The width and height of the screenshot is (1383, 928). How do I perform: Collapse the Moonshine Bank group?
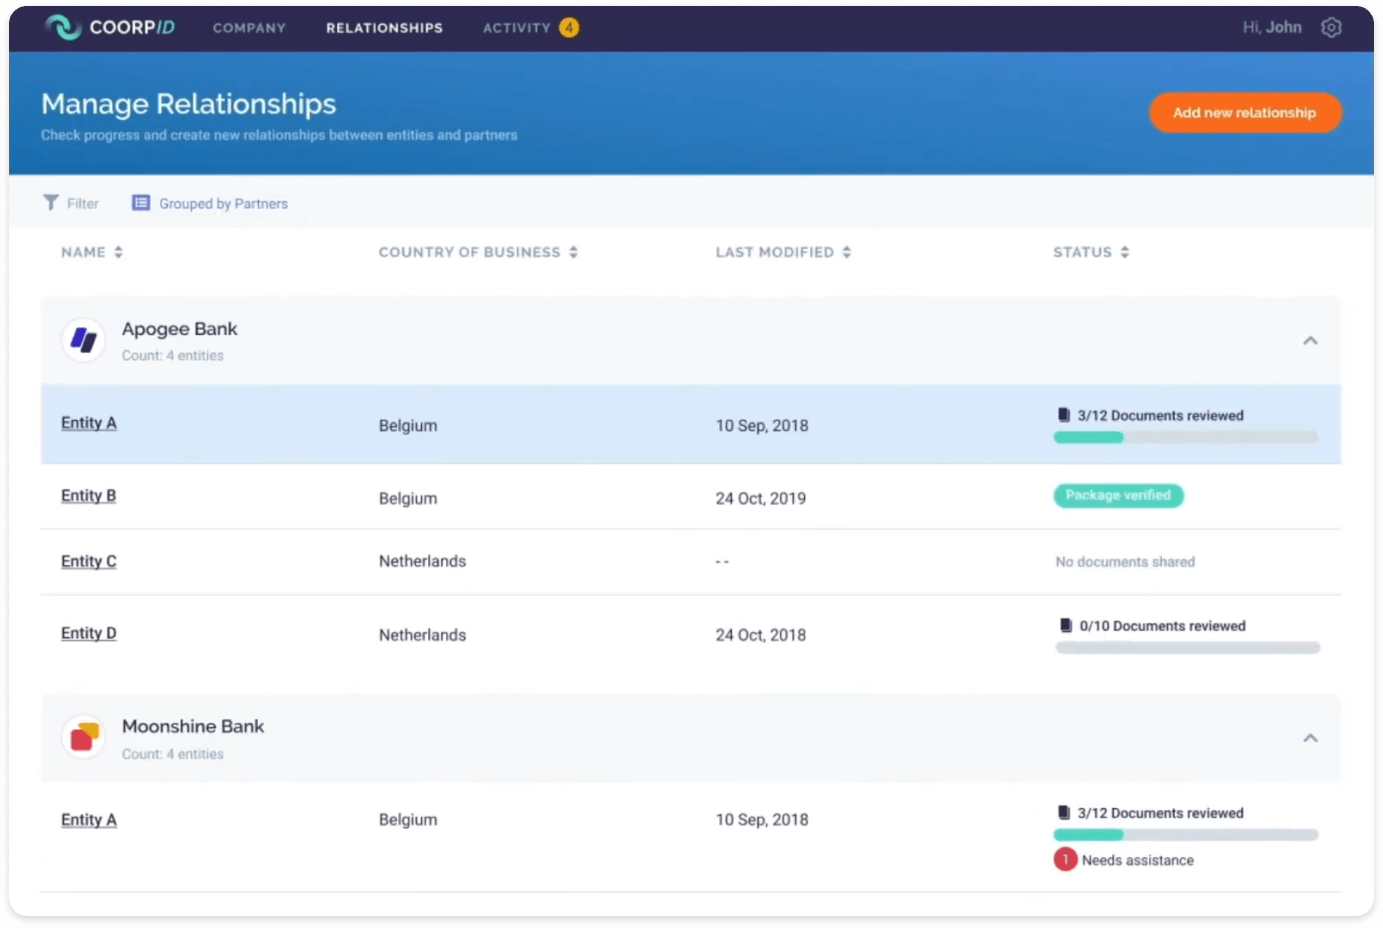[1310, 738]
